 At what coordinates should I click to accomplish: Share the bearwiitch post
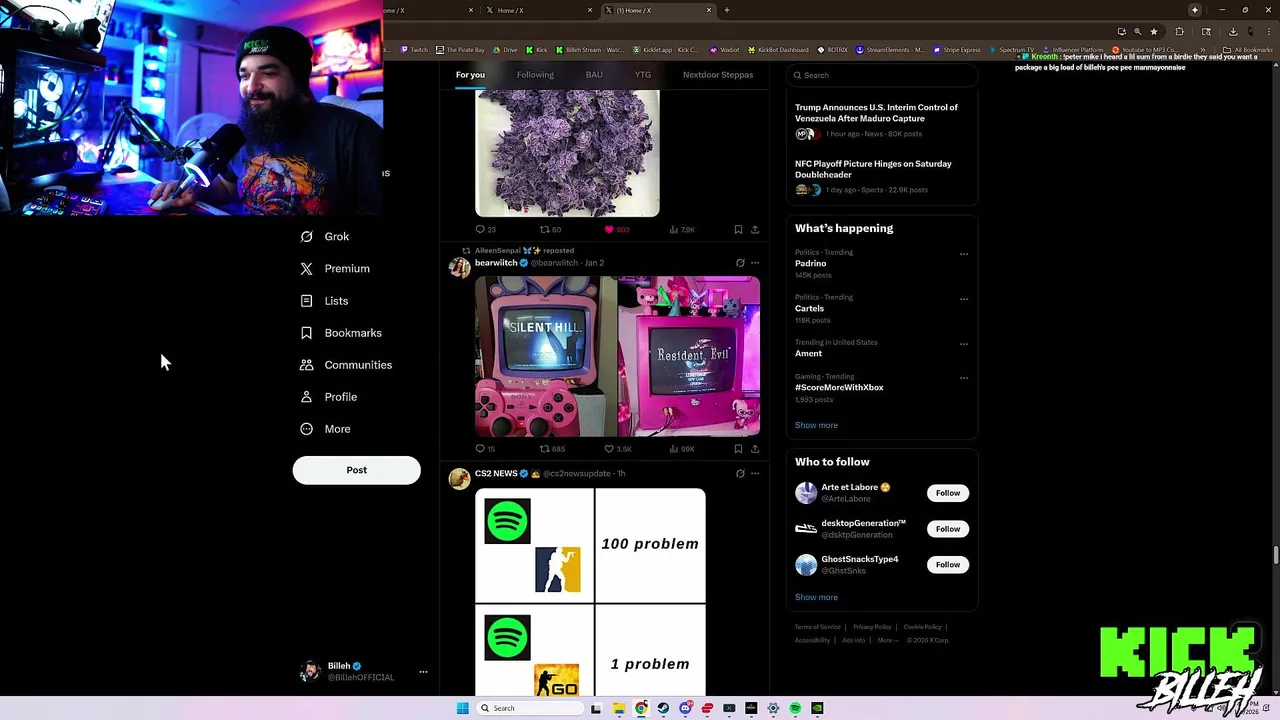click(x=755, y=449)
